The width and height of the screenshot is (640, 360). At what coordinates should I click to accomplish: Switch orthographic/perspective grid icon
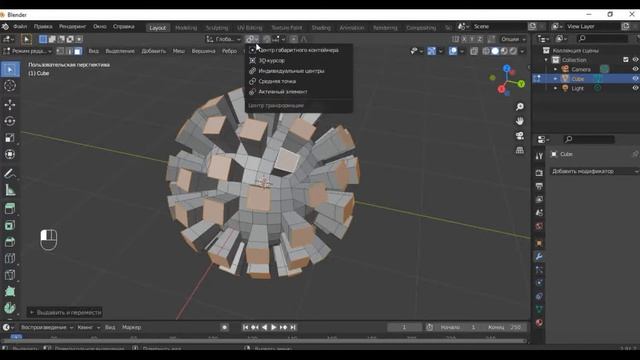[x=520, y=150]
